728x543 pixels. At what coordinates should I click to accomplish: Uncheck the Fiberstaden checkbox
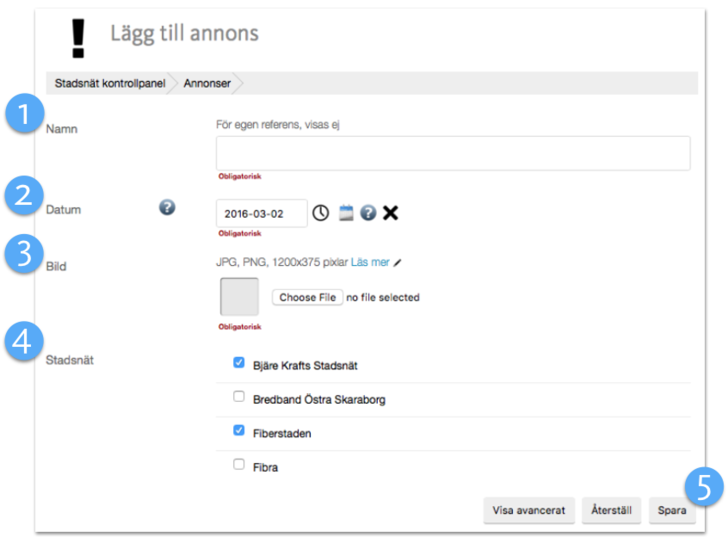point(239,431)
